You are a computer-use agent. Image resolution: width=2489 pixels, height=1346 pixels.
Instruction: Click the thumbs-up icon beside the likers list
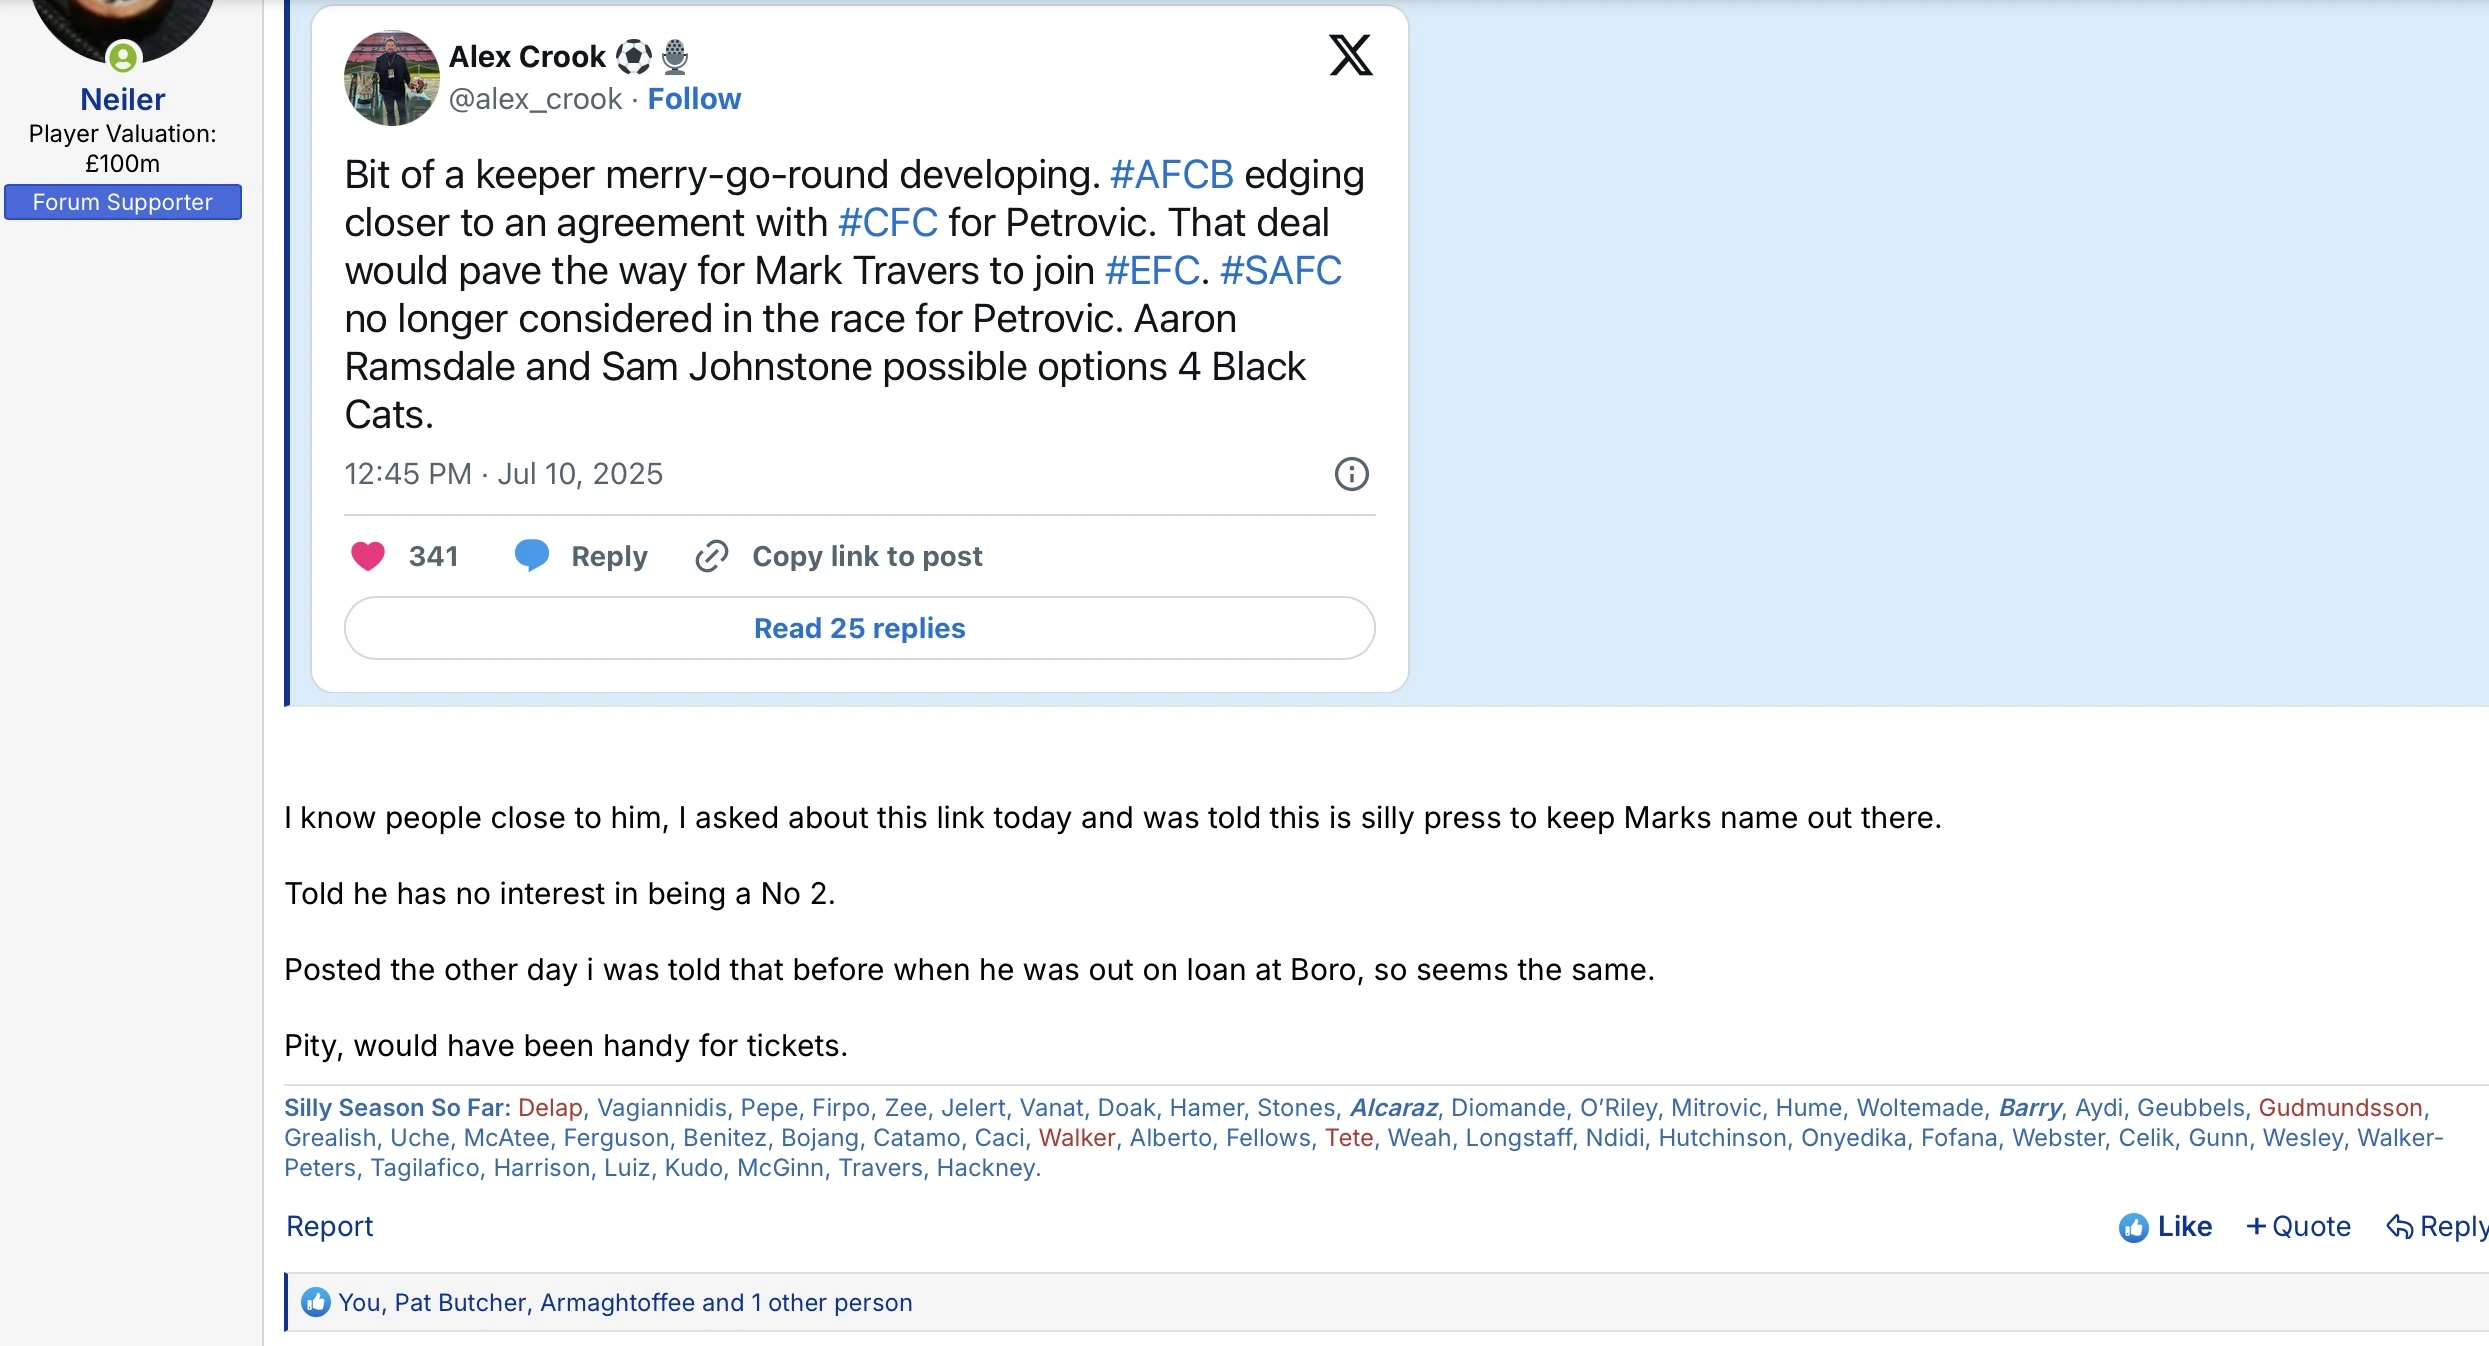pyautogui.click(x=316, y=1302)
